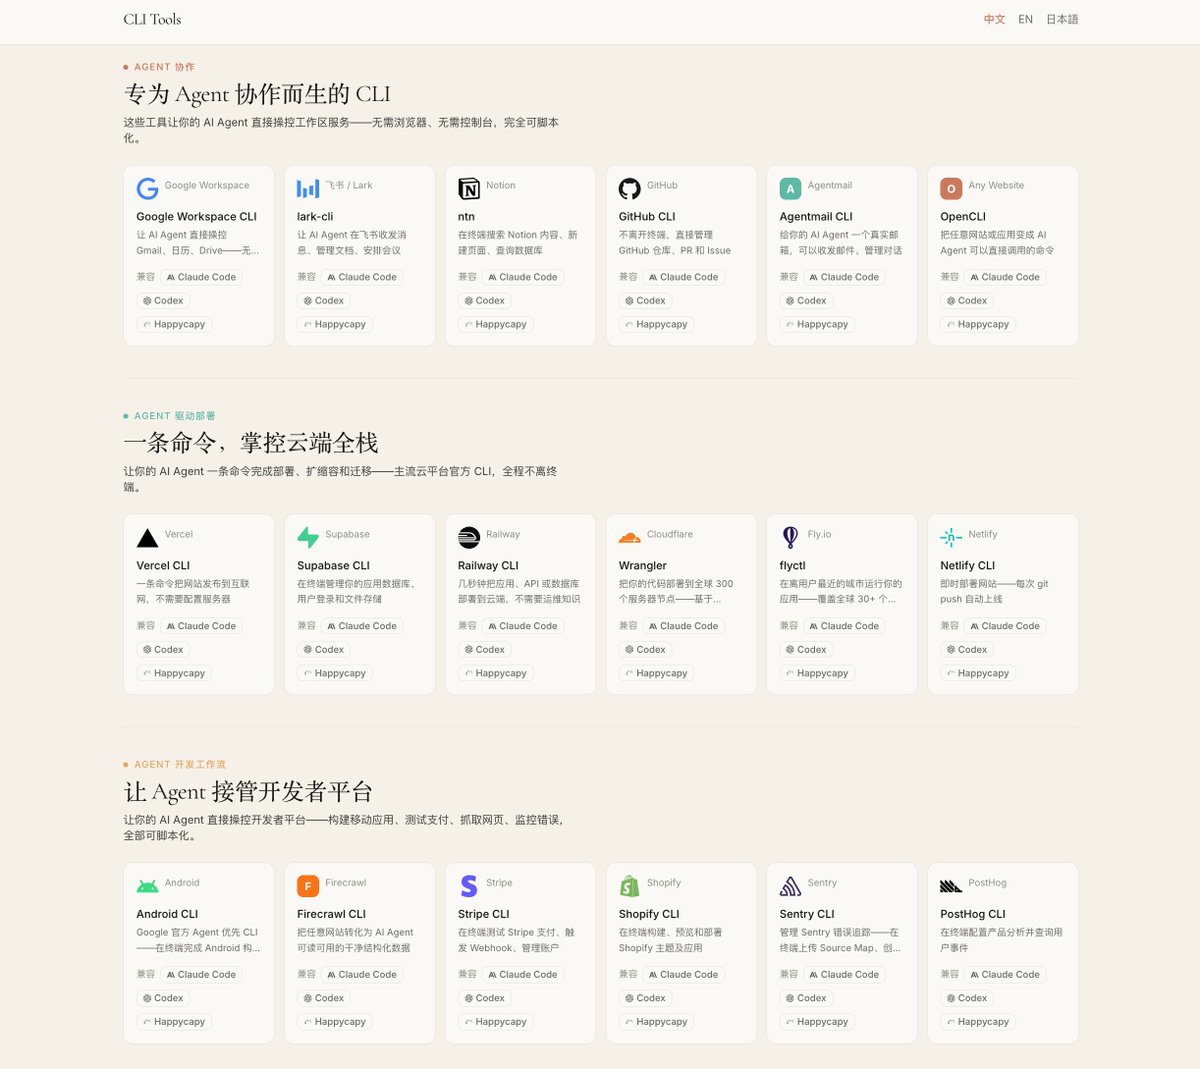Click the Lark bar-chart logo icon
The width and height of the screenshot is (1200, 1069).
[x=308, y=188]
